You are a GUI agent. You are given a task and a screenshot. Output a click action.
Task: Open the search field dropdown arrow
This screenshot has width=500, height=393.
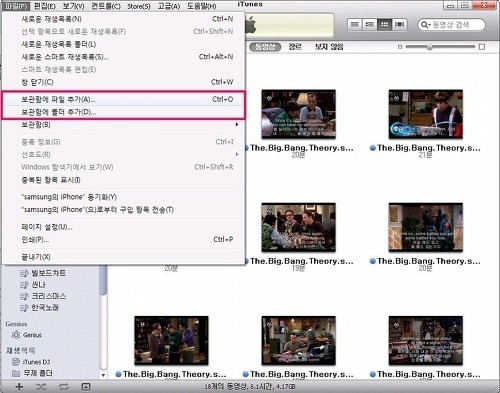tap(429, 25)
